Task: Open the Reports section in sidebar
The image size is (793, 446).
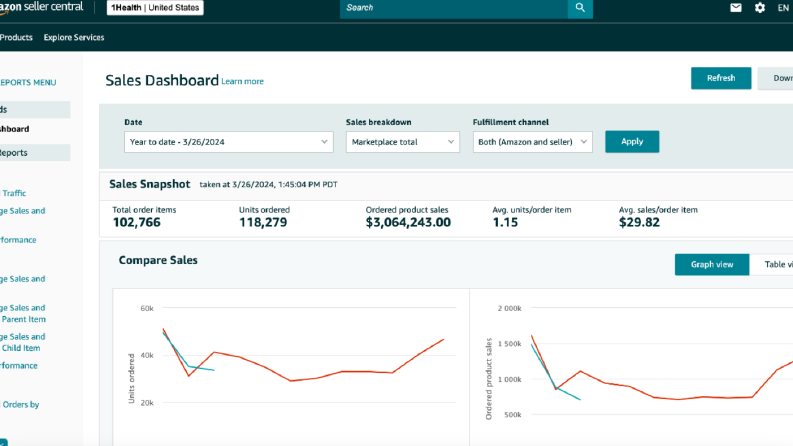Action: pos(35,153)
